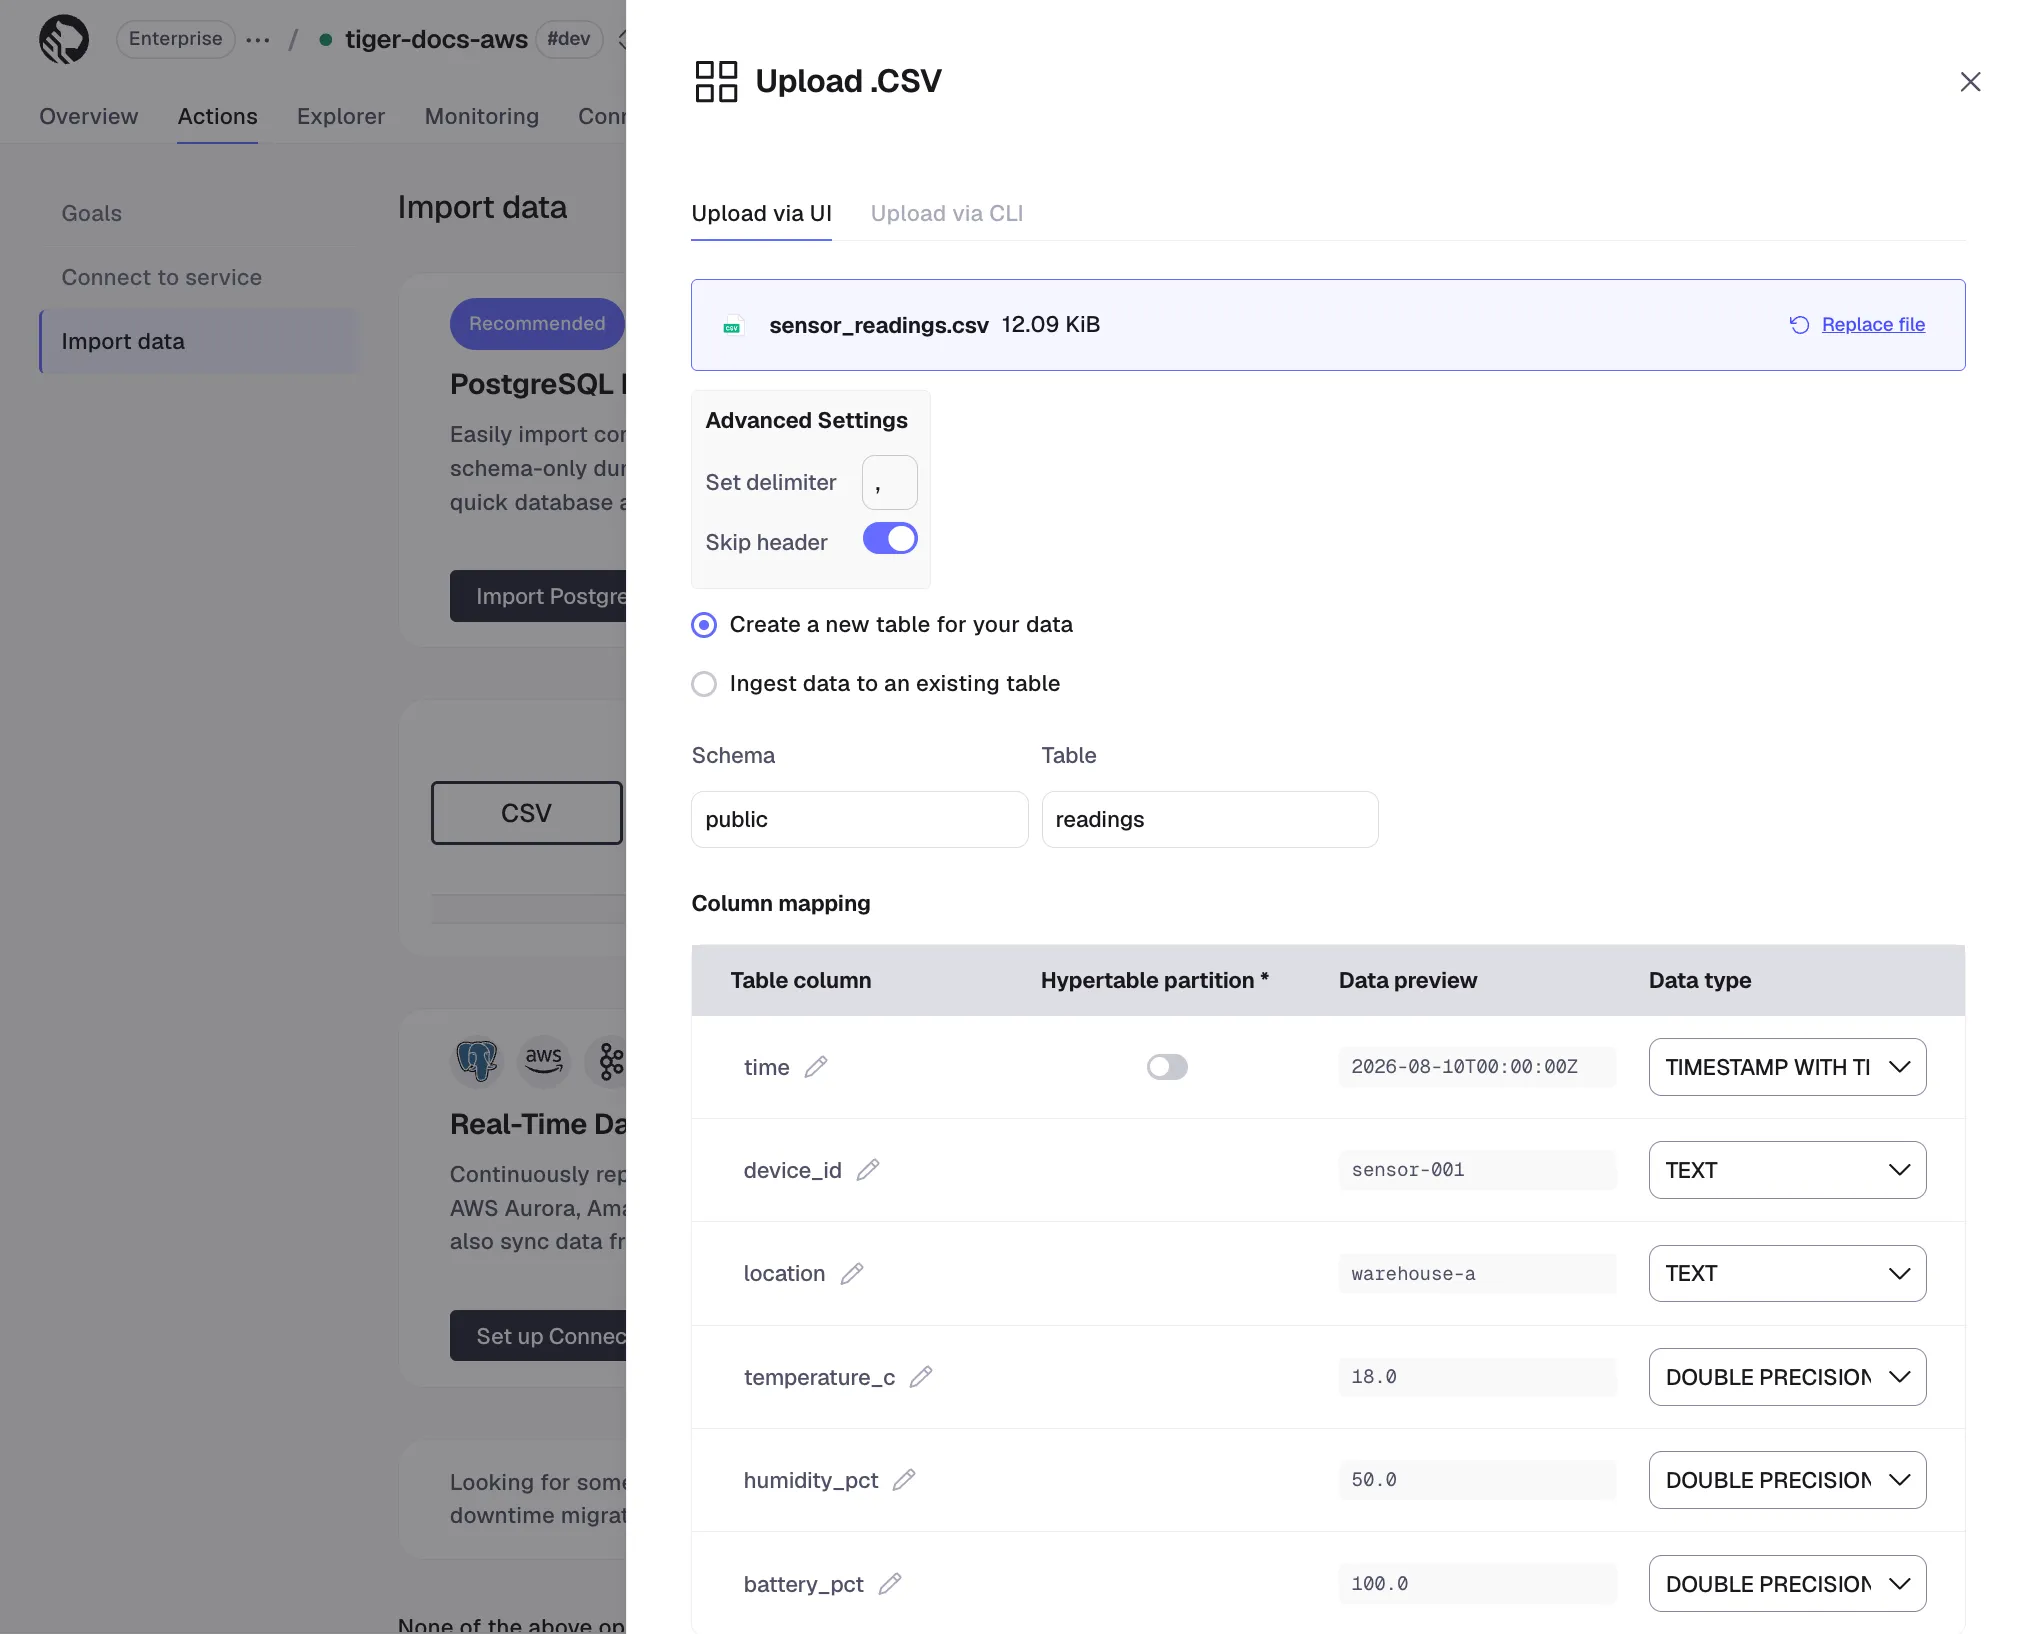Click the Upload CSV grid icon
Screen dimensions: 2018x1634
[x=716, y=81]
